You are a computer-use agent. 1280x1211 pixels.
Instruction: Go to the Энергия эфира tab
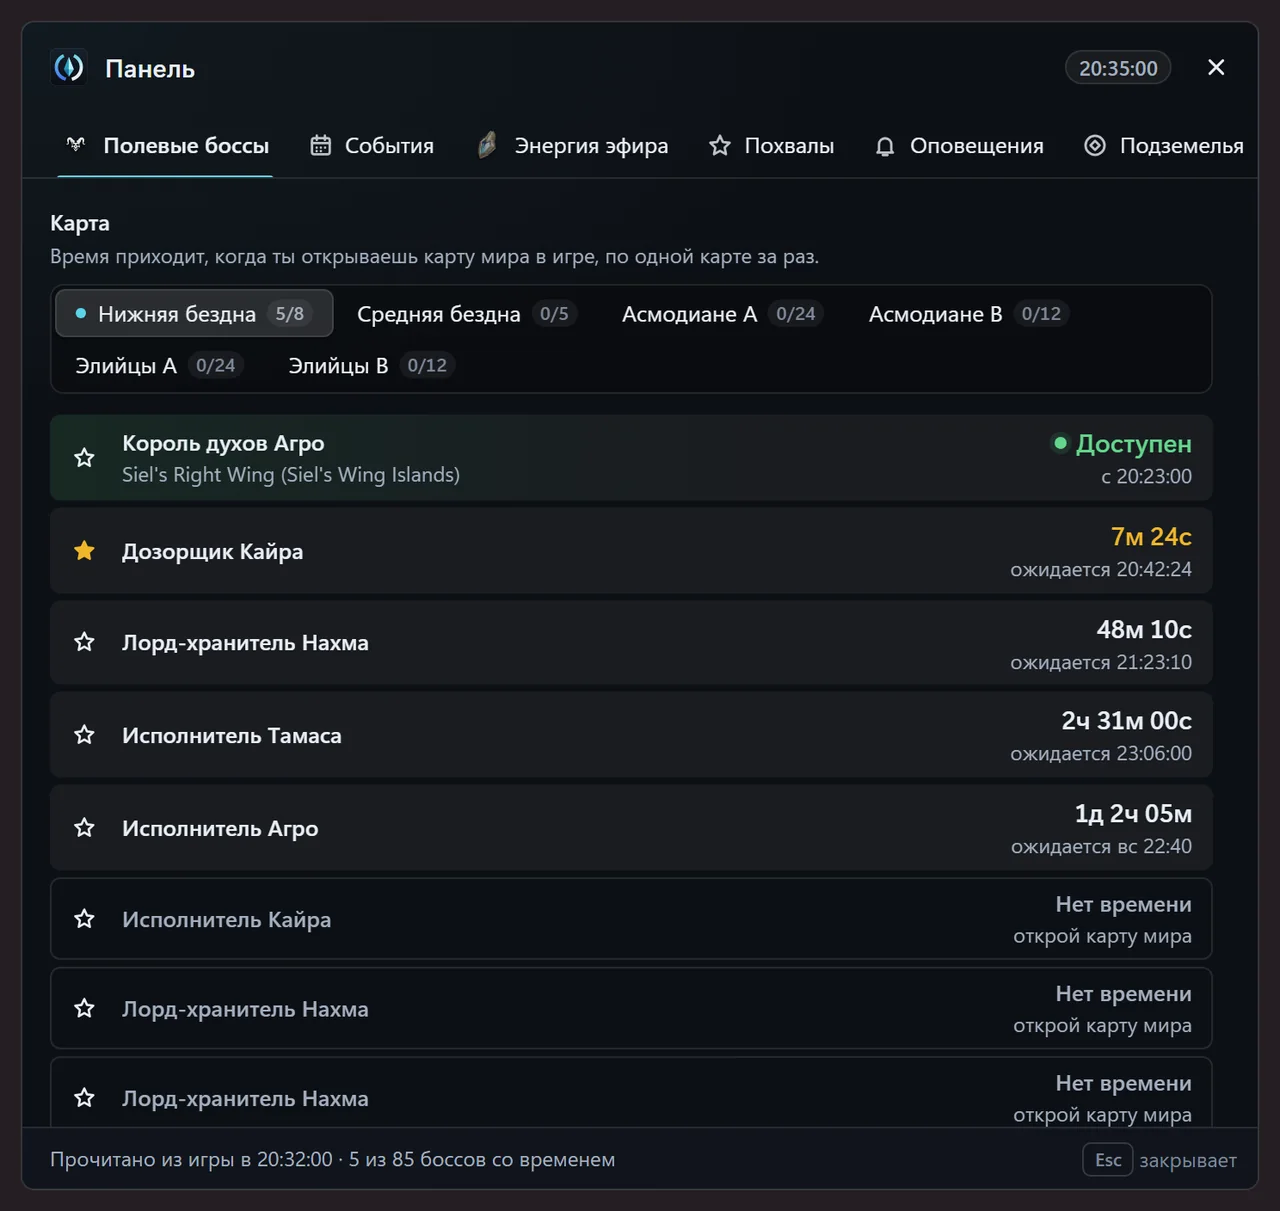click(572, 146)
